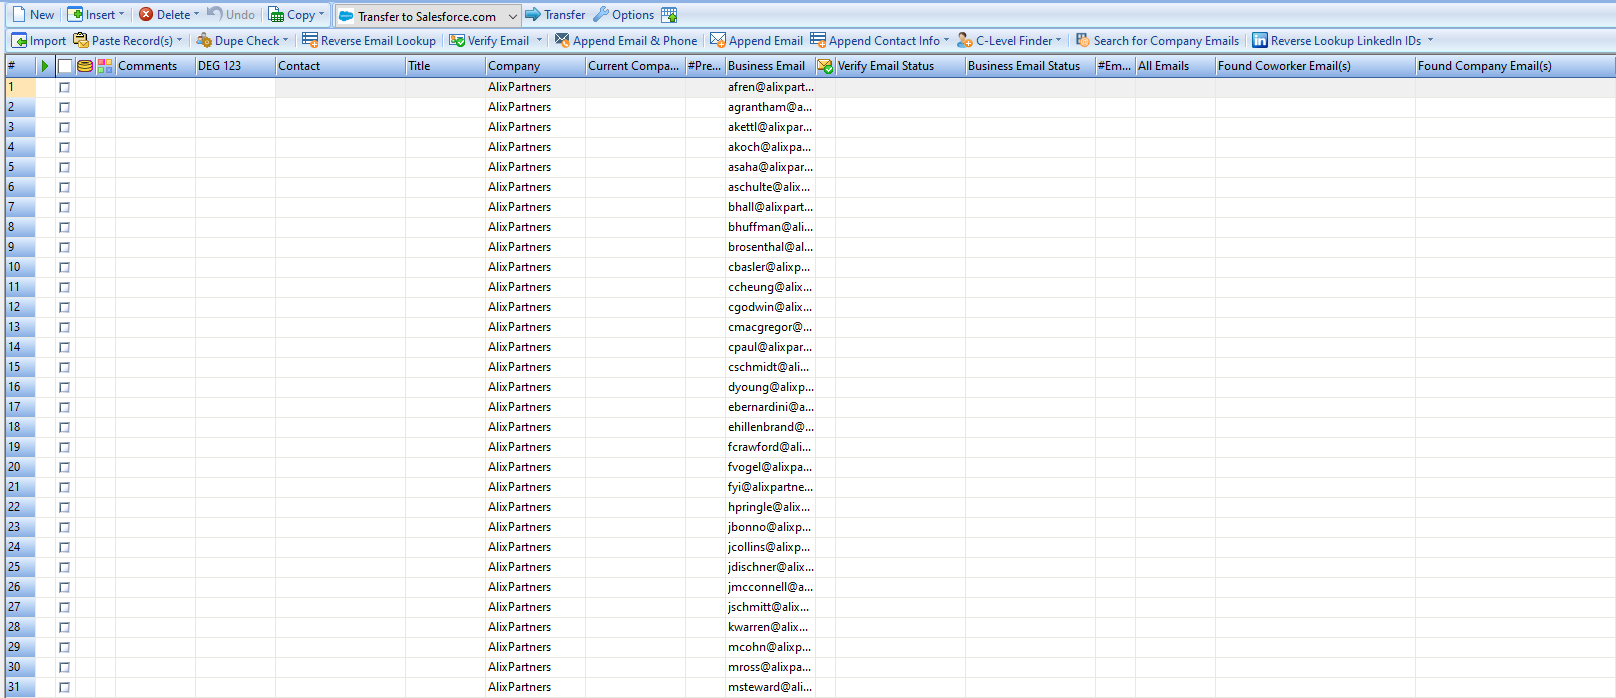Viewport: 1616px width, 698px height.
Task: Click the DEG 123 column header
Action: 235,66
